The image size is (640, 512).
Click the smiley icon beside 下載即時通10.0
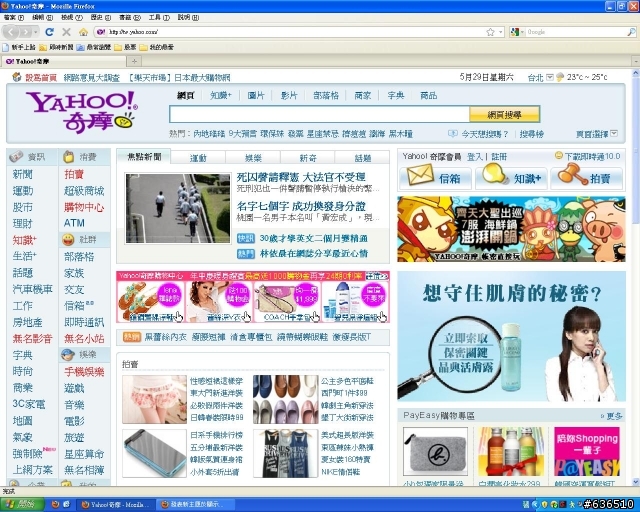pyautogui.click(x=558, y=156)
